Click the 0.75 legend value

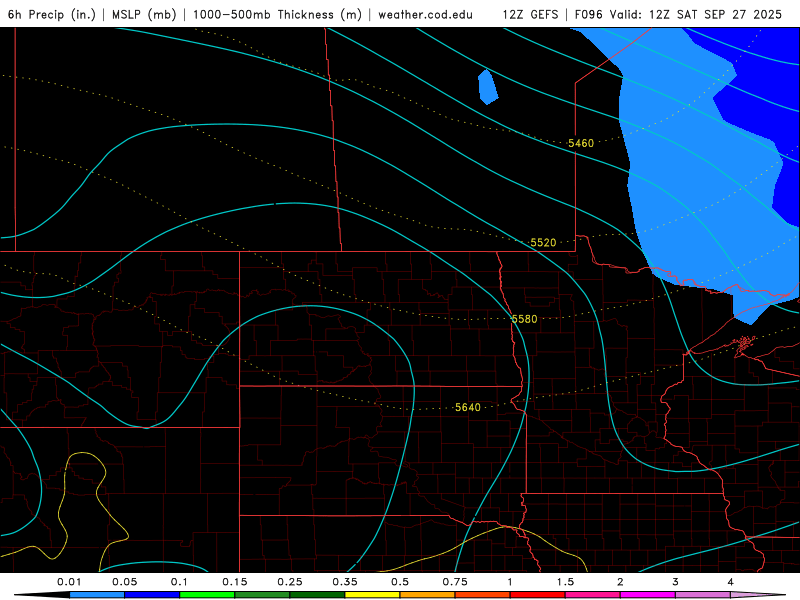click(455, 582)
